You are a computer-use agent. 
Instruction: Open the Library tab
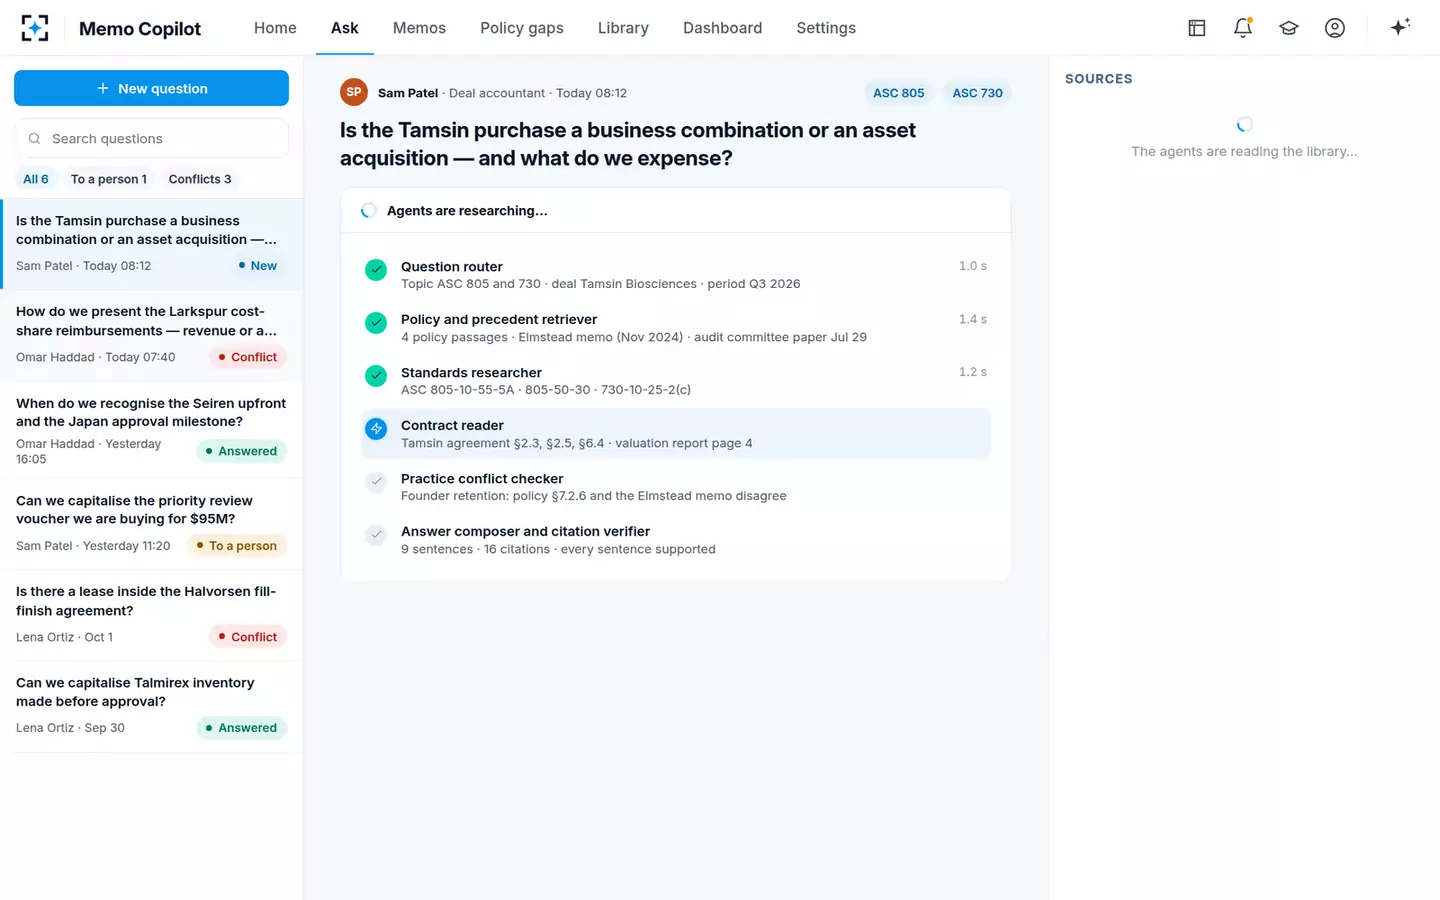(x=623, y=28)
